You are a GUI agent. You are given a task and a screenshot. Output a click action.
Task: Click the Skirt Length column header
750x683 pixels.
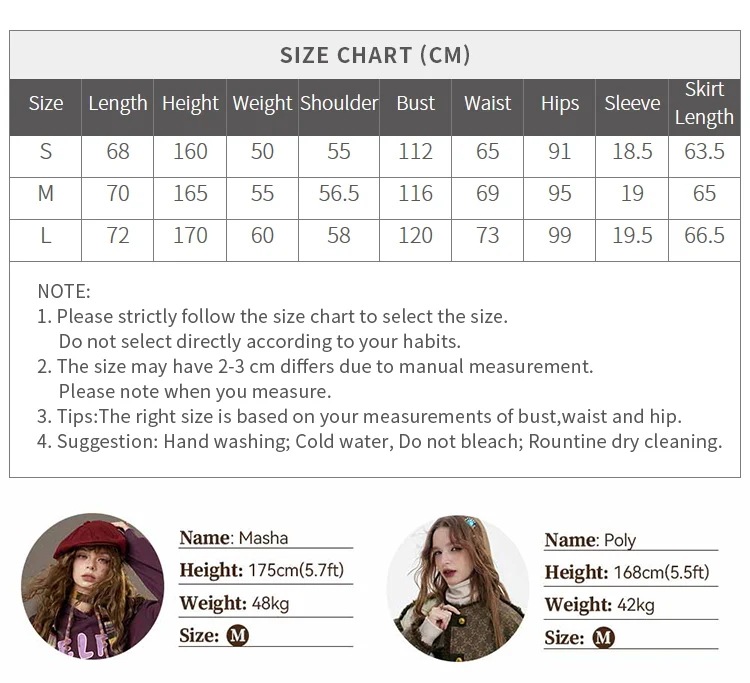[704, 103]
